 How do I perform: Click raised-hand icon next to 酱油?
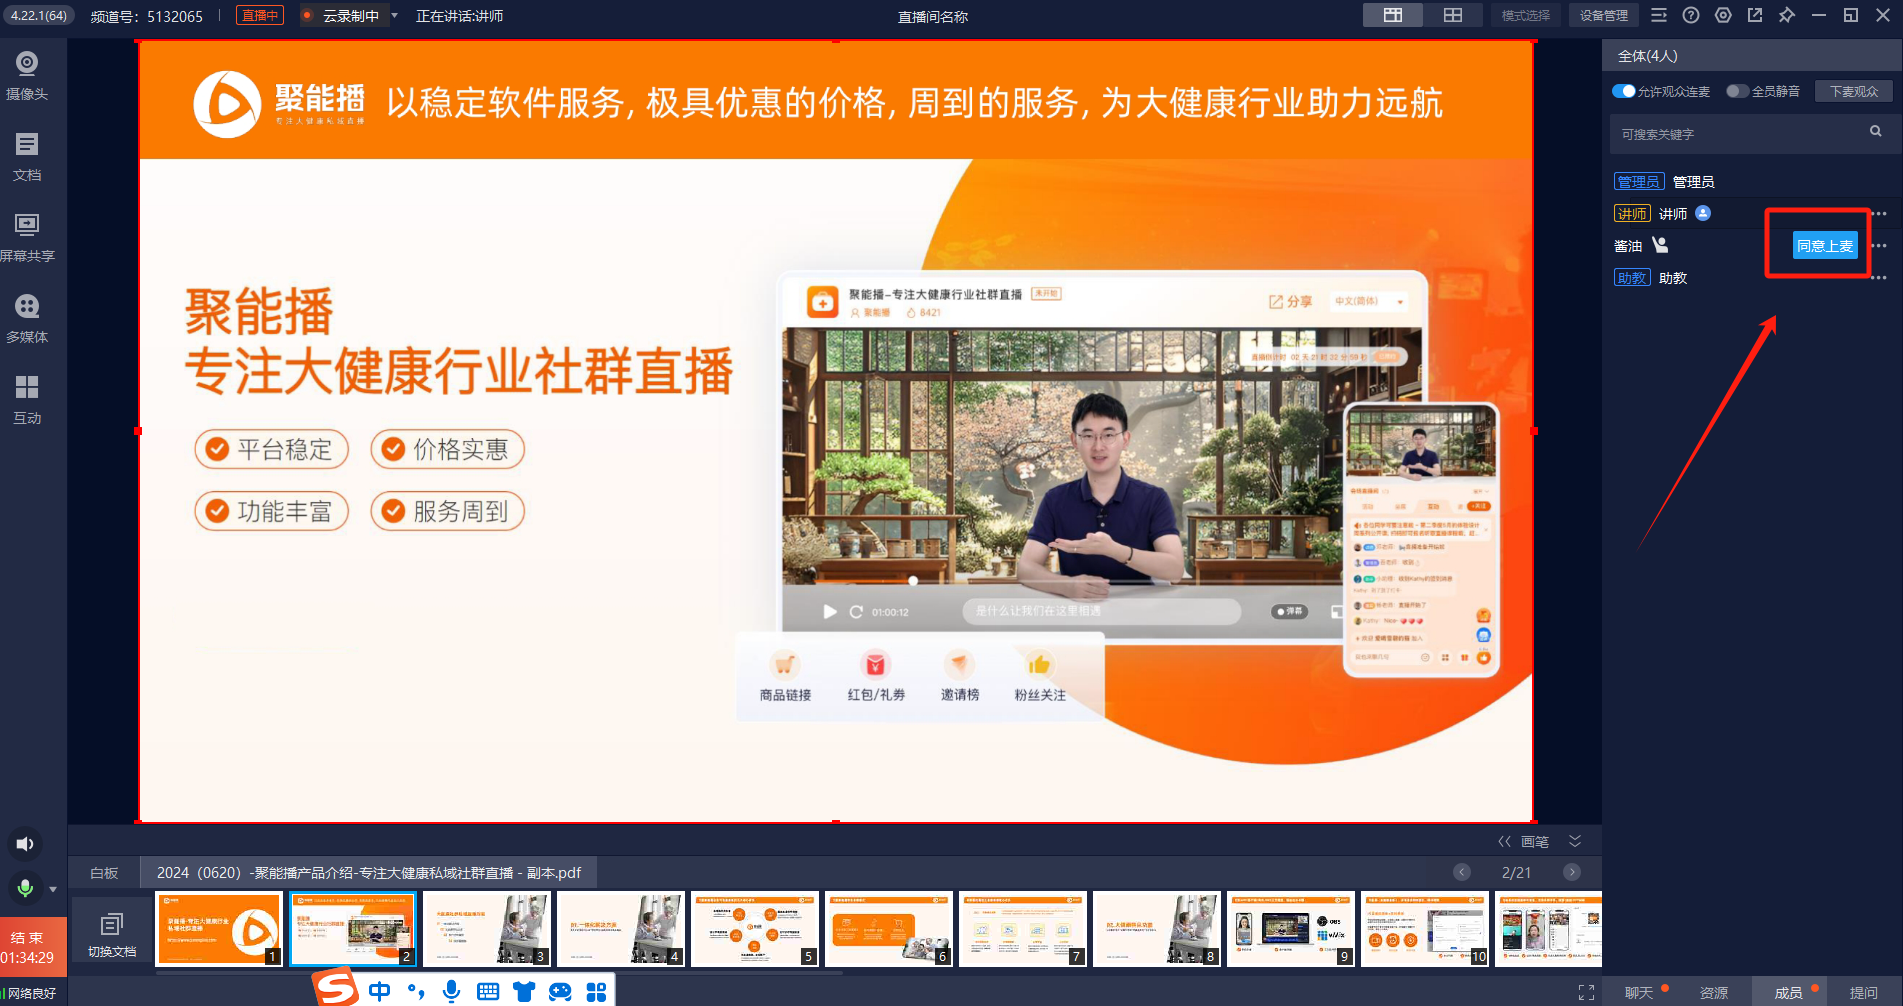[1660, 245]
